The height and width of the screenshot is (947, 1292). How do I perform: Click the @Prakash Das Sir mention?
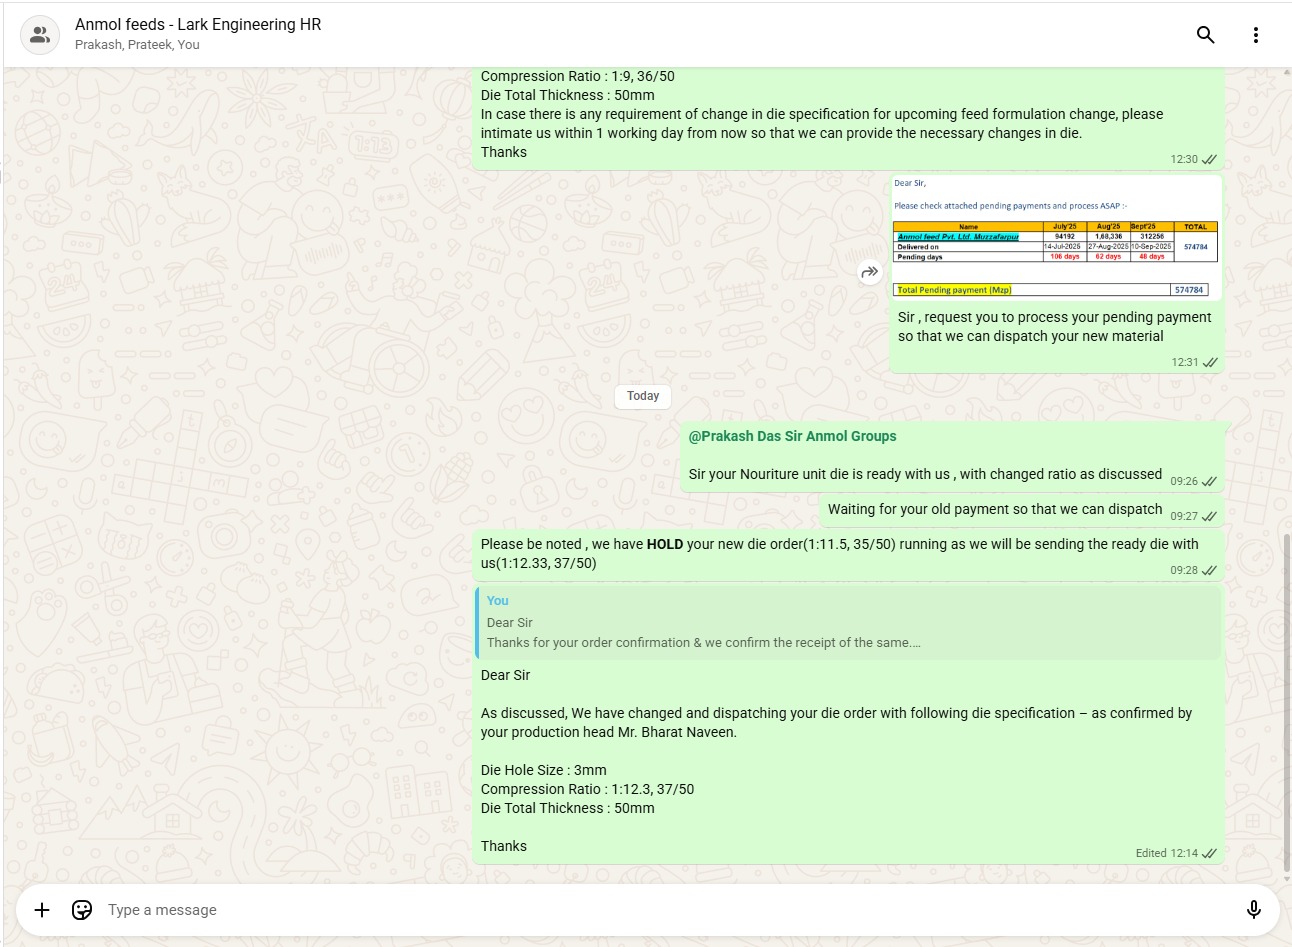pyautogui.click(x=792, y=436)
